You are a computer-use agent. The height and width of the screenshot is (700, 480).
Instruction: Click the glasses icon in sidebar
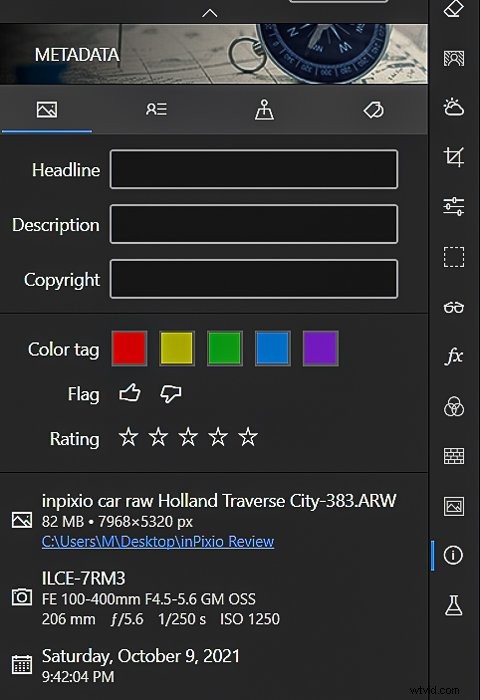pos(454,307)
